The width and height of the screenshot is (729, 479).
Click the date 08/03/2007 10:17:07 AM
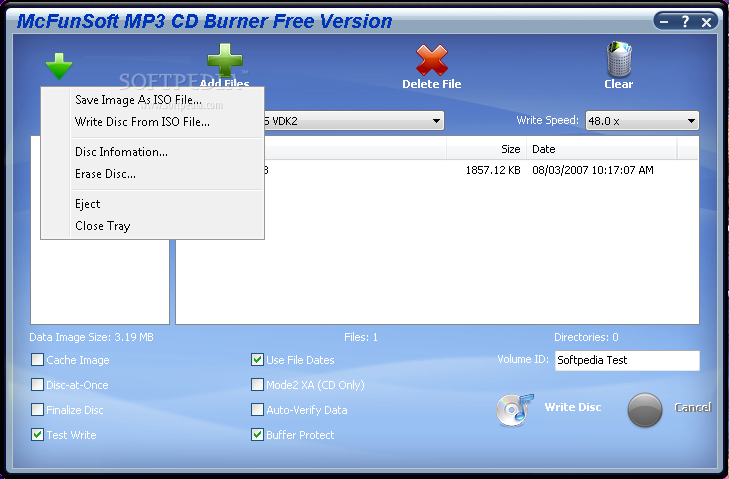593,170
